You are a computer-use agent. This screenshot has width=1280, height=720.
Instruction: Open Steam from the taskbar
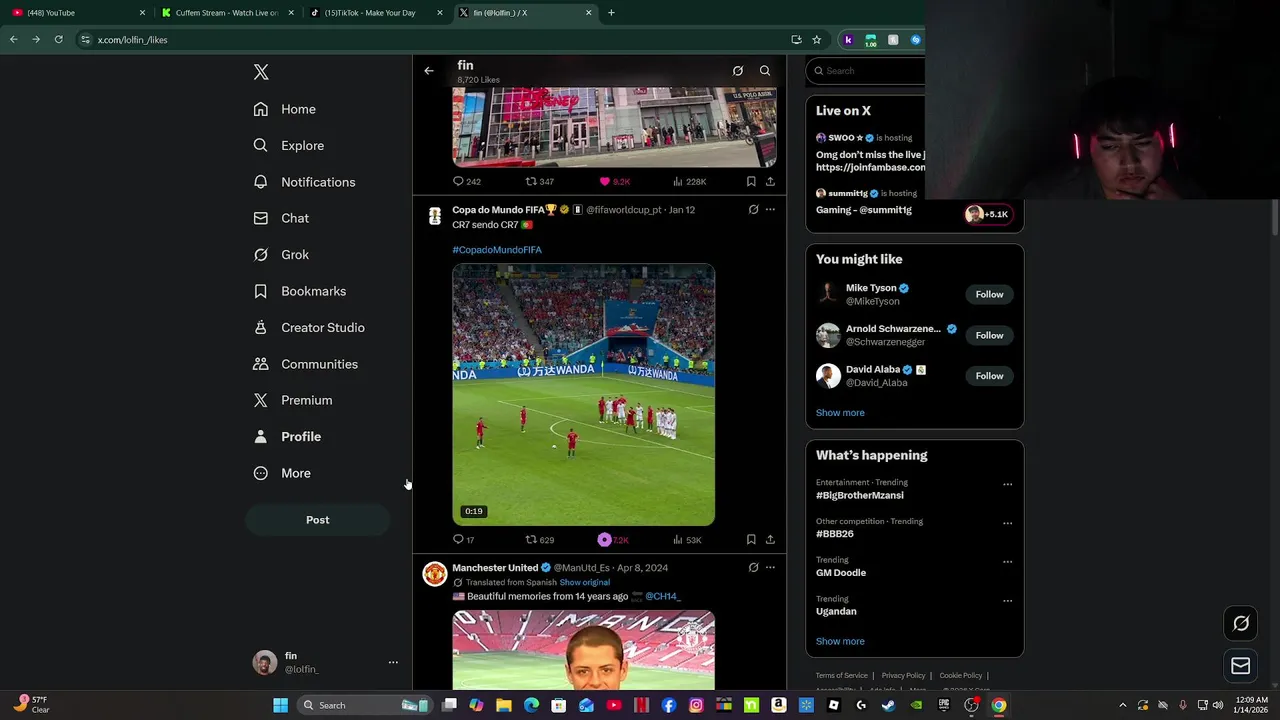tap(888, 705)
